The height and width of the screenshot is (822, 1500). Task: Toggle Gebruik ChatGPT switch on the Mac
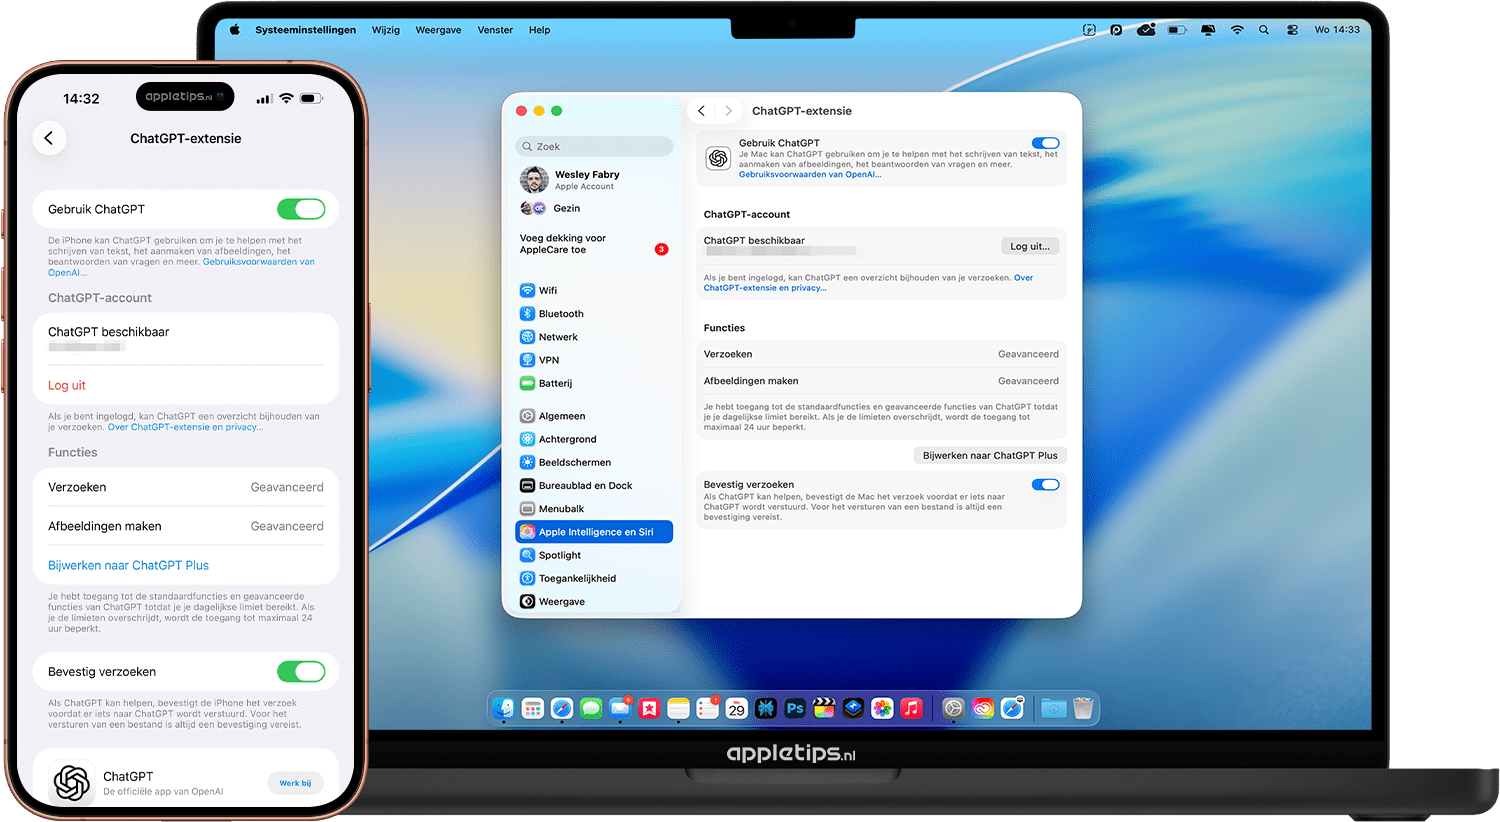pyautogui.click(x=1045, y=143)
